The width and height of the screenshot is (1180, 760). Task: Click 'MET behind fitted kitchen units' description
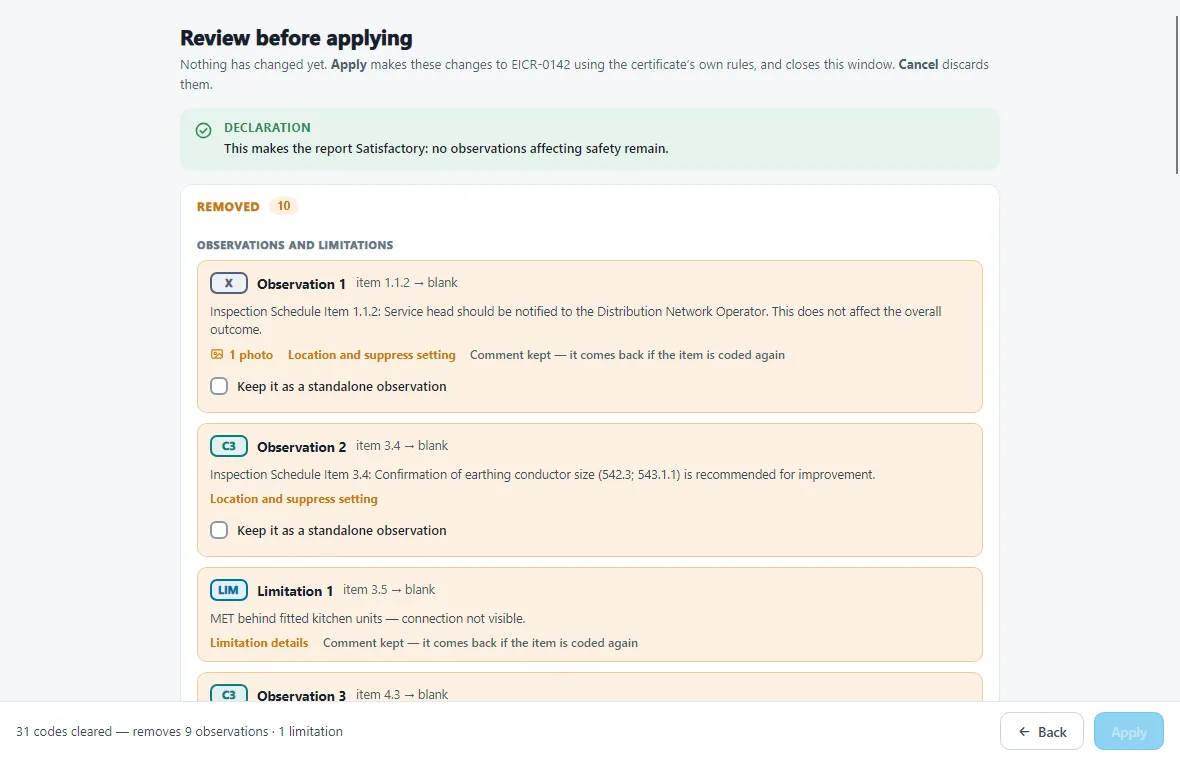point(367,619)
